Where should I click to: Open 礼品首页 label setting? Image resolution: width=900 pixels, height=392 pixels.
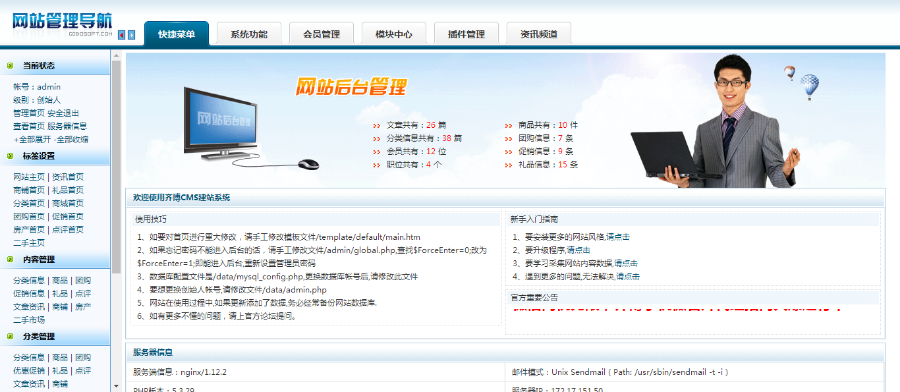(68, 190)
